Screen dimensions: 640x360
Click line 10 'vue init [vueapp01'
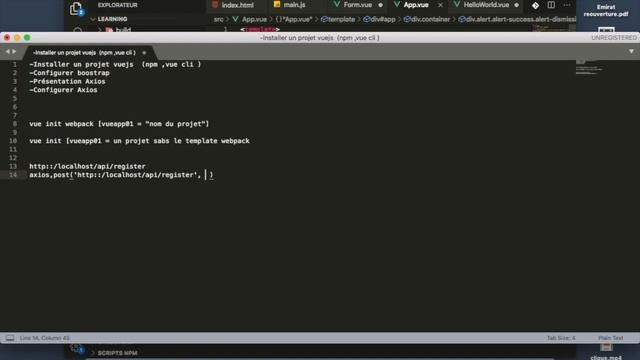point(139,141)
